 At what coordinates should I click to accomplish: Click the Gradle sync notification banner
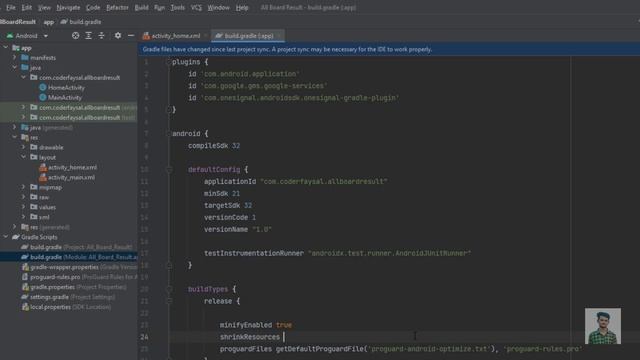click(x=389, y=49)
